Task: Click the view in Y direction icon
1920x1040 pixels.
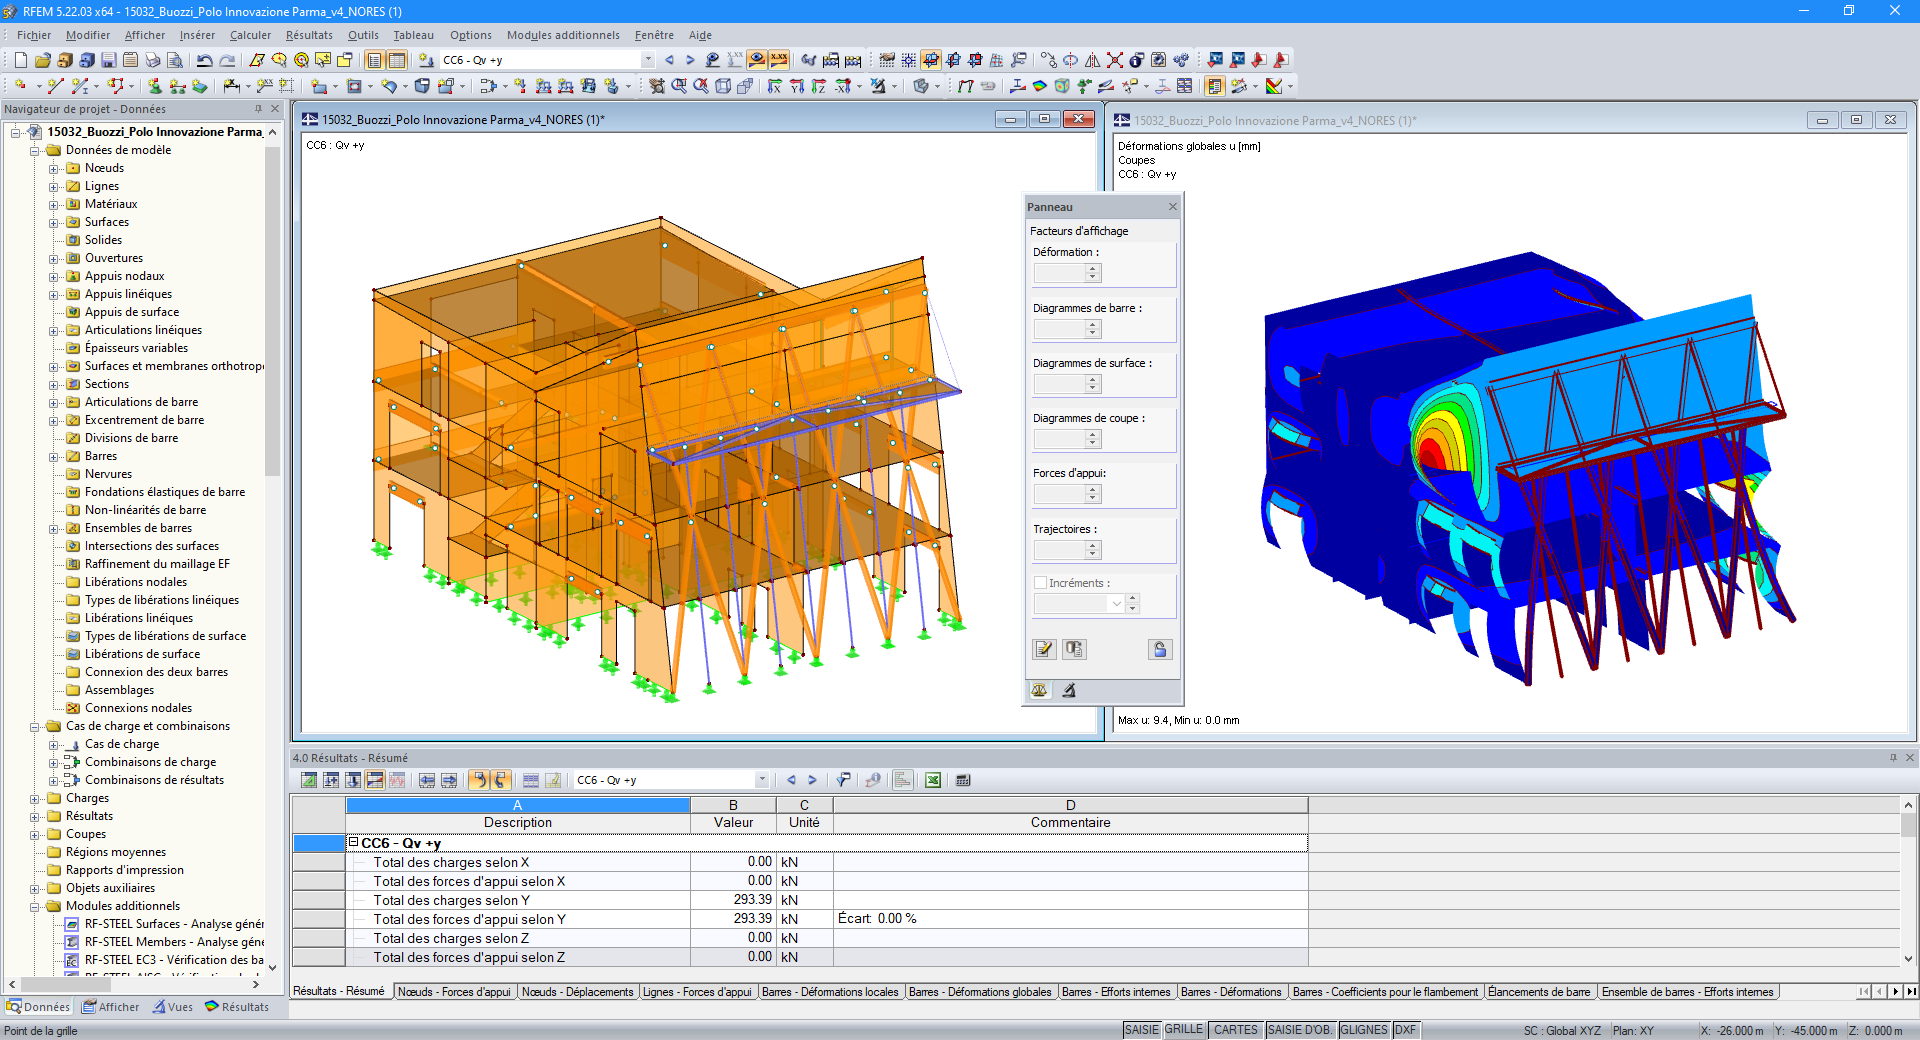Action: click(797, 86)
